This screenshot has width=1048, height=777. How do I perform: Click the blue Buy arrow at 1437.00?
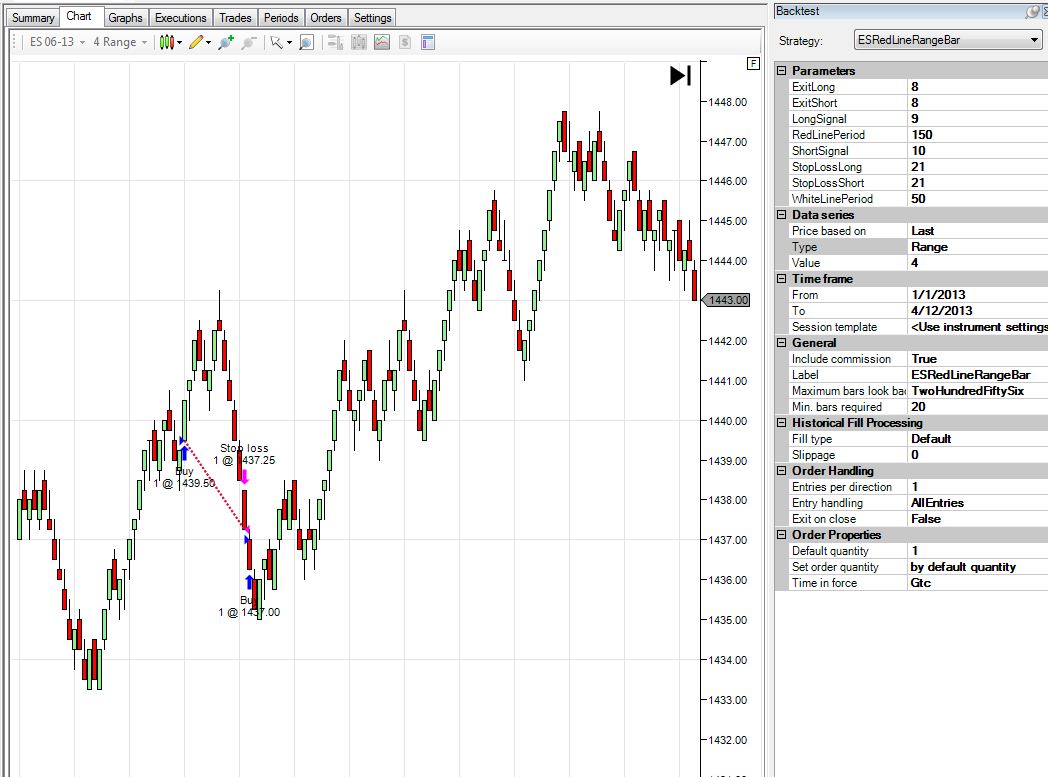click(249, 582)
